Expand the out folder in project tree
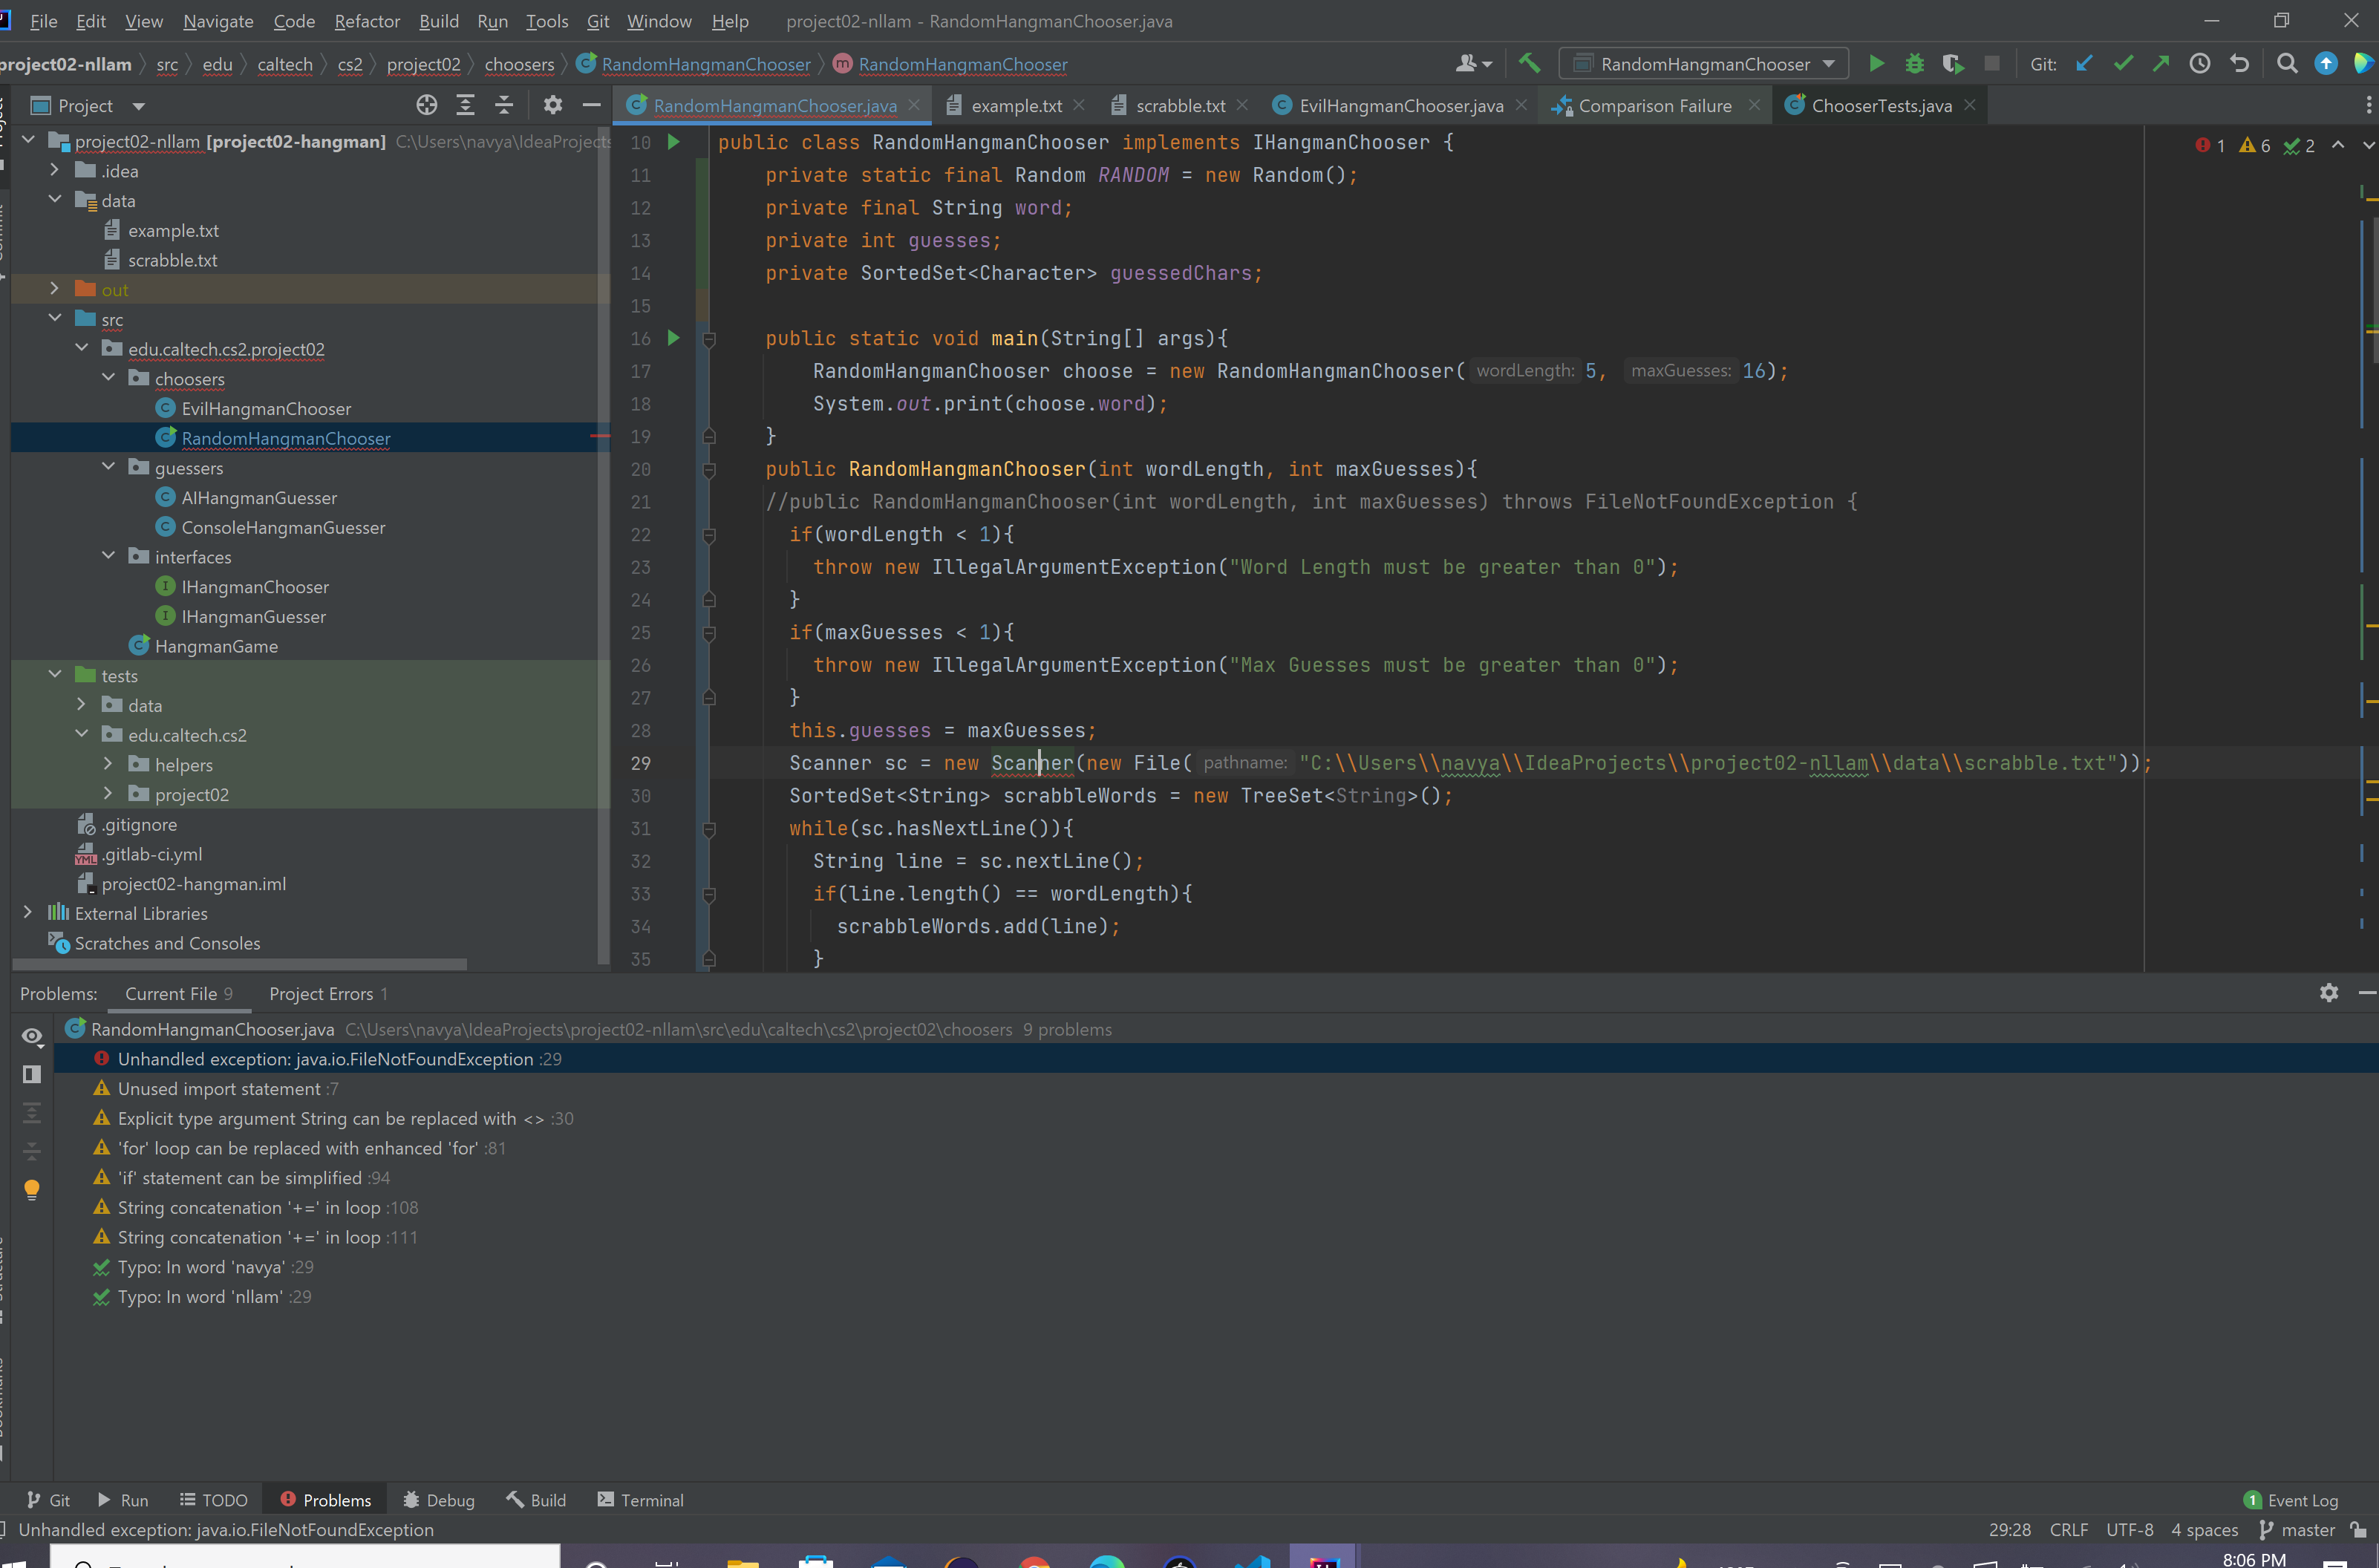Image resolution: width=2379 pixels, height=1568 pixels. 55,289
